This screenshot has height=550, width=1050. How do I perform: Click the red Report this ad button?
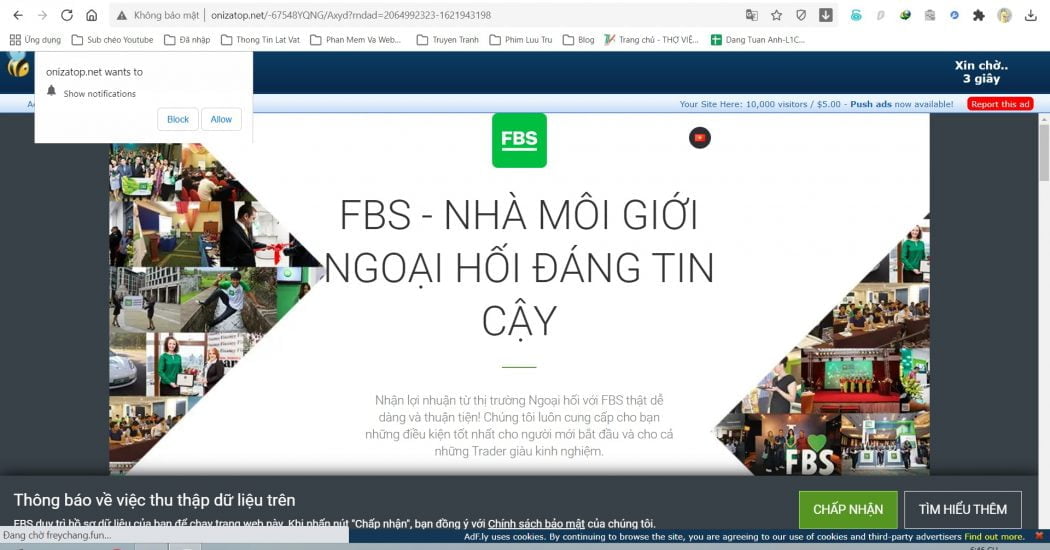point(1000,104)
